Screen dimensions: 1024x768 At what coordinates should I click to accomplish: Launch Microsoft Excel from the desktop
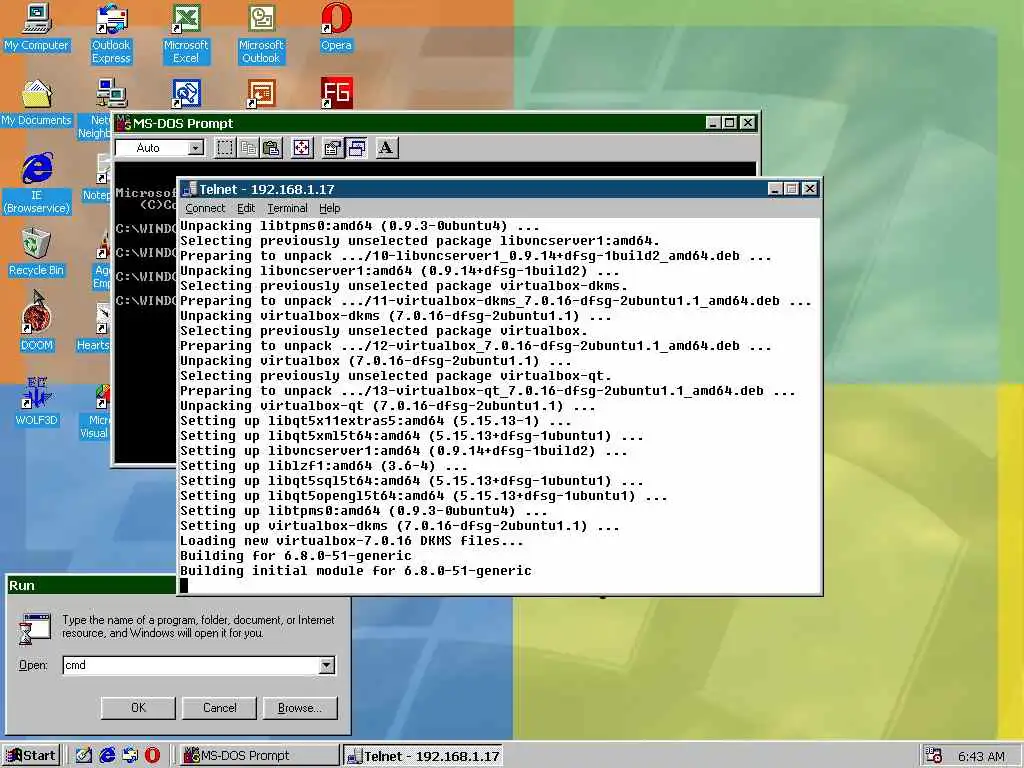186,34
